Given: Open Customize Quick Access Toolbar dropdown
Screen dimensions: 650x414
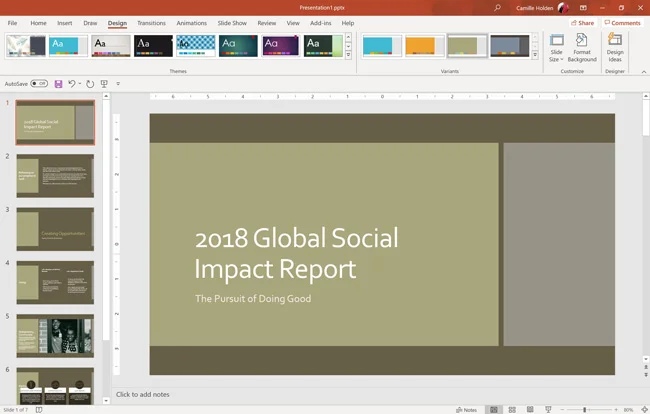Looking at the screenshot, I should [118, 84].
